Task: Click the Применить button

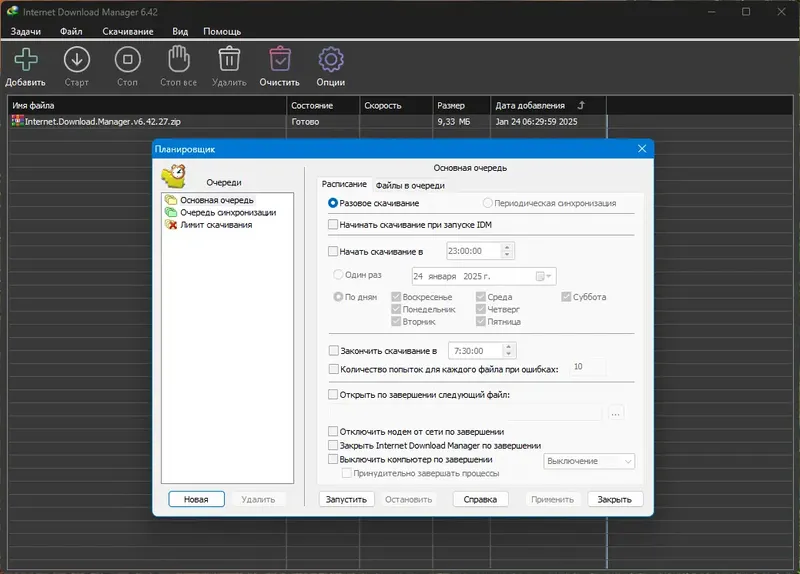Action: click(x=553, y=499)
